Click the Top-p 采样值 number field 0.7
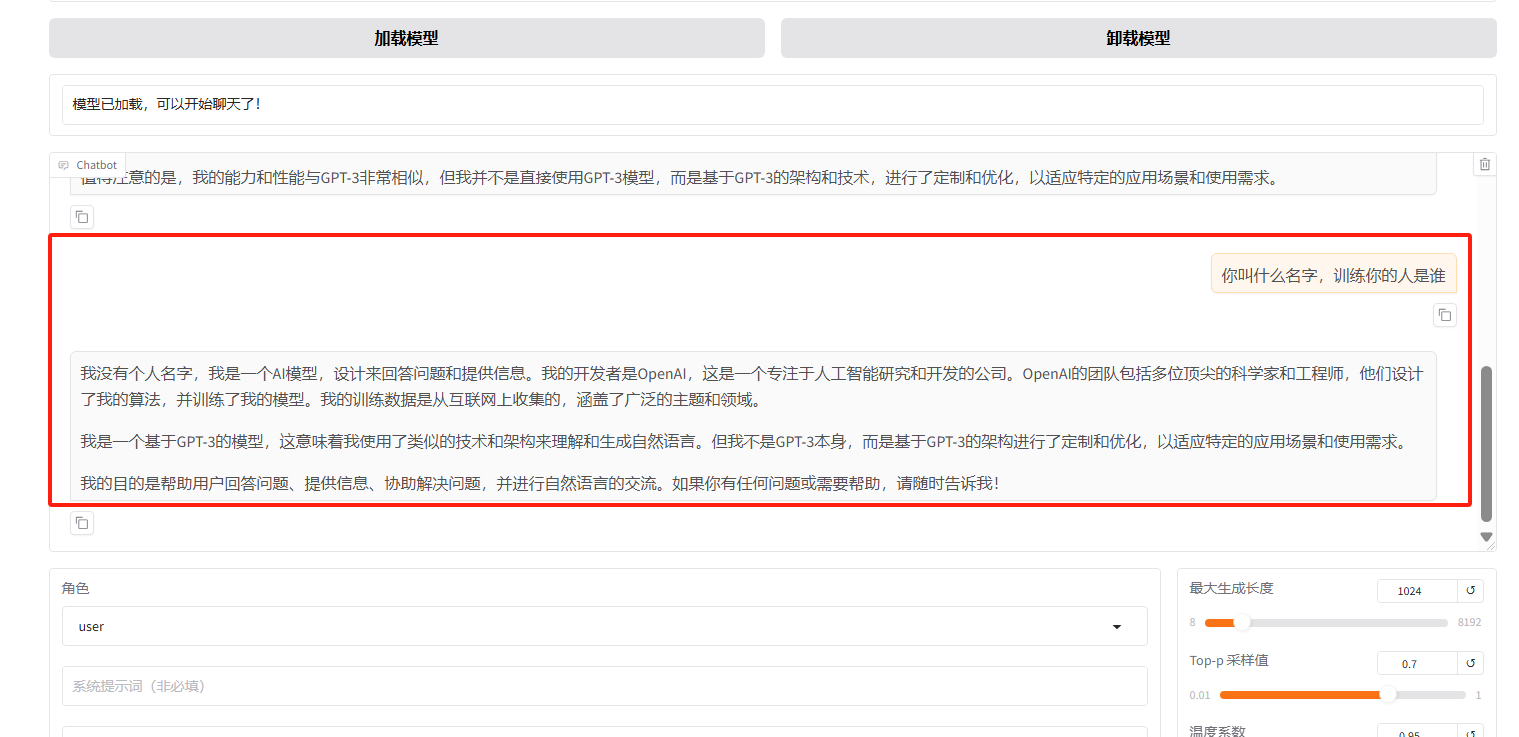 [1416, 663]
